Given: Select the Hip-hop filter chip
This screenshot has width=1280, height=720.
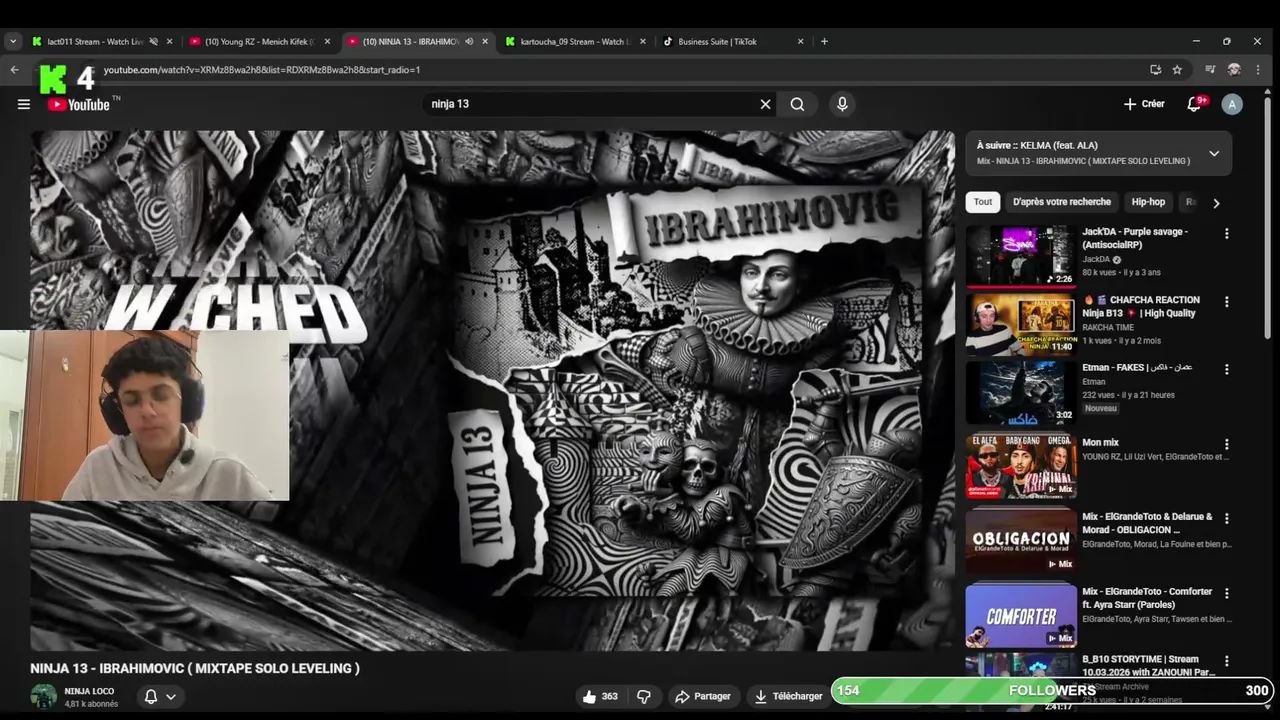Looking at the screenshot, I should (1148, 202).
